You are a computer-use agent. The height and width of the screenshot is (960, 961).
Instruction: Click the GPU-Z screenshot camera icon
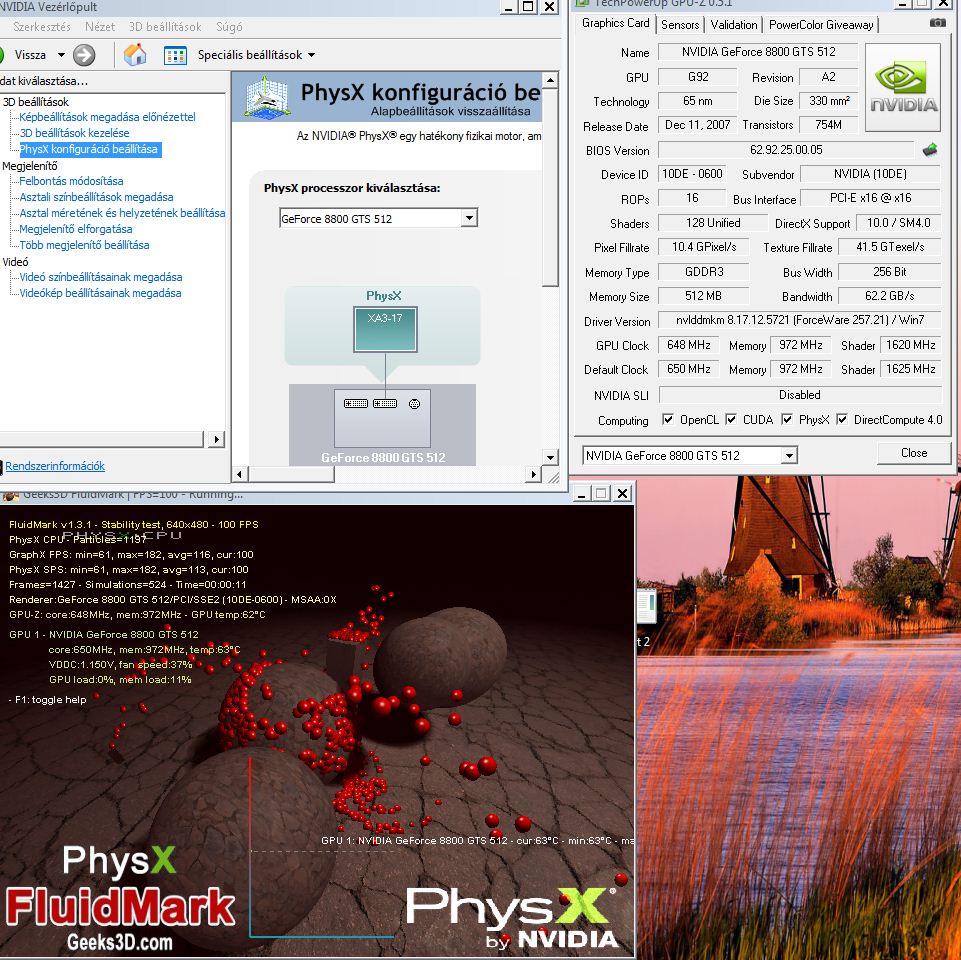938,23
